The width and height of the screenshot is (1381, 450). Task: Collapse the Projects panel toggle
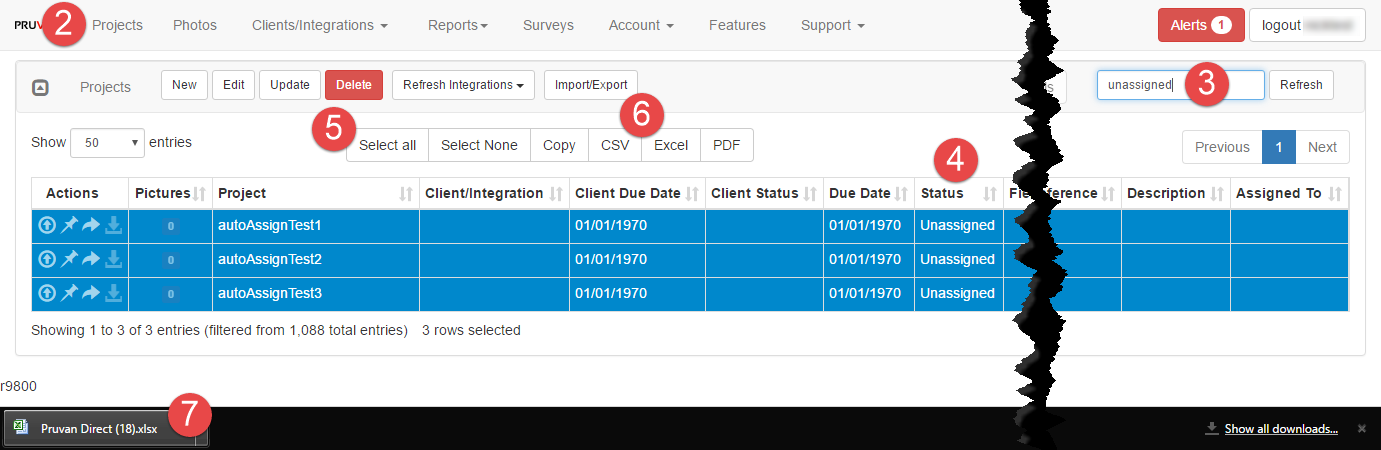[x=41, y=87]
